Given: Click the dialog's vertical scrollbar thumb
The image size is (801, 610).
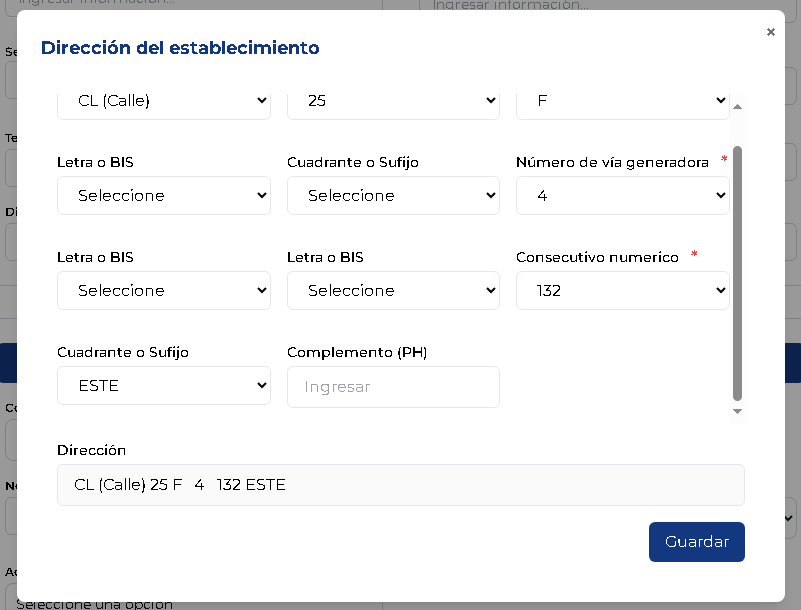Looking at the screenshot, I should coord(738,272).
